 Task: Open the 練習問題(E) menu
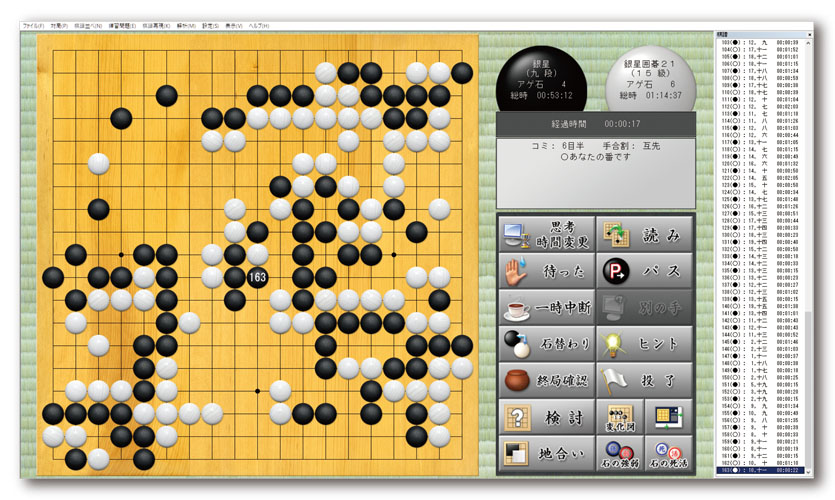(122, 26)
